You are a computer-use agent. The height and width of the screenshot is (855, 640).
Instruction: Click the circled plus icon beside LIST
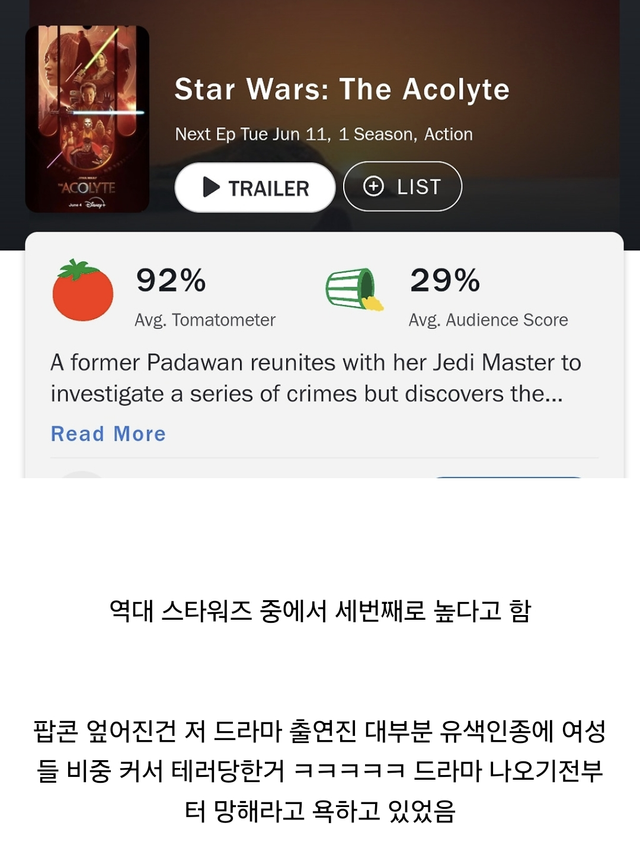click(373, 186)
